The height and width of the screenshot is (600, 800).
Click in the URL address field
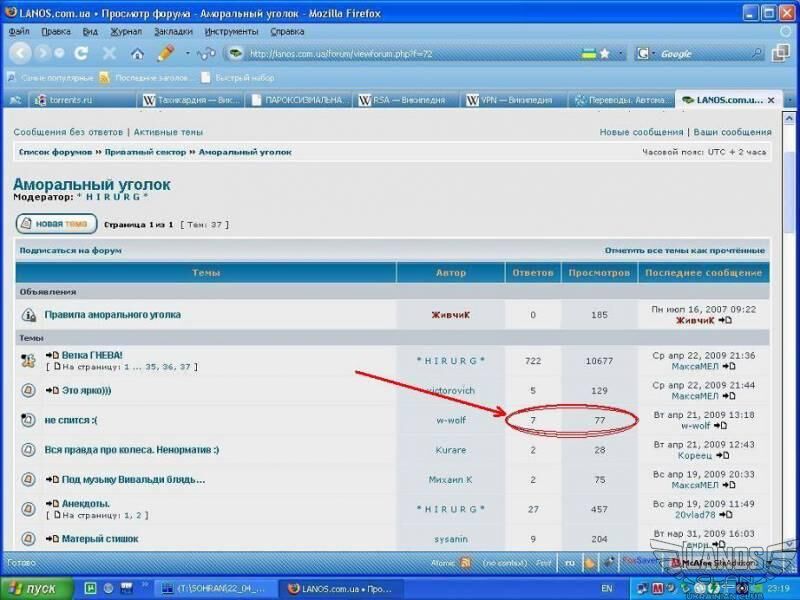400,54
